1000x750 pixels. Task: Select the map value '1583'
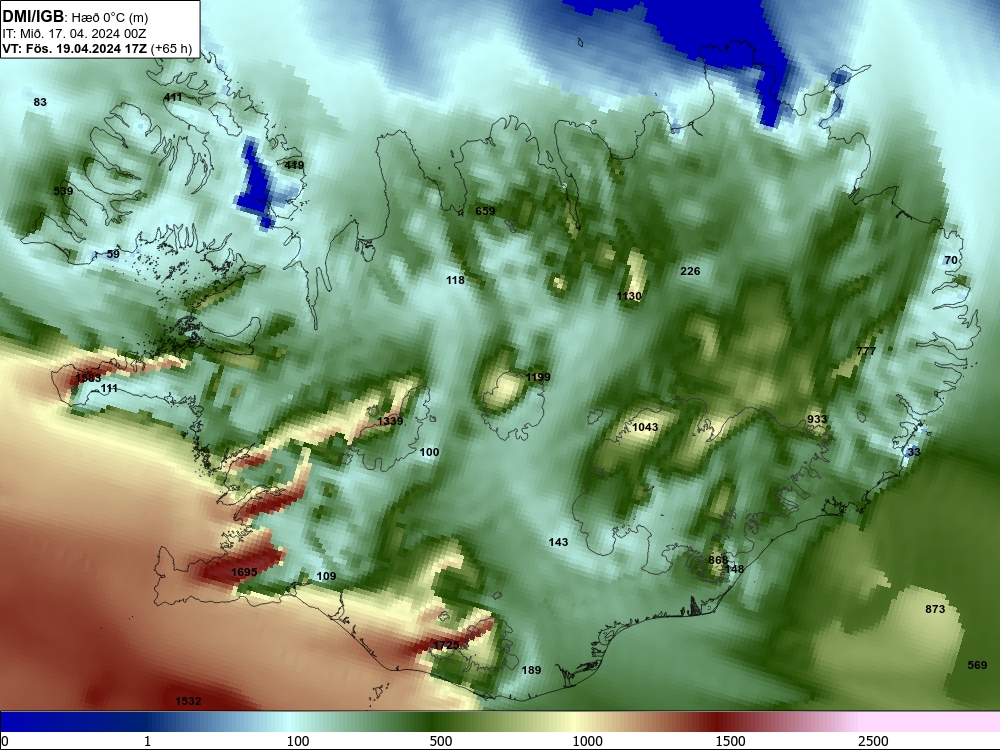click(x=88, y=378)
